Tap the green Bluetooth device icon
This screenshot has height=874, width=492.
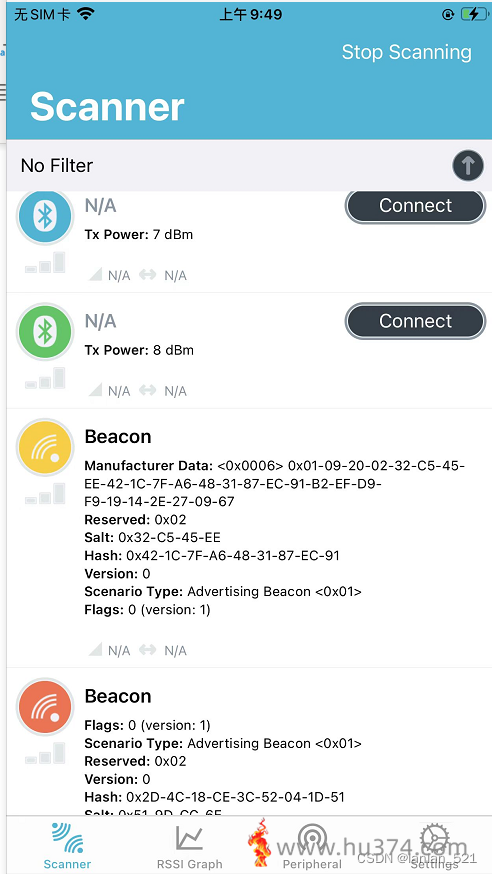(45, 332)
